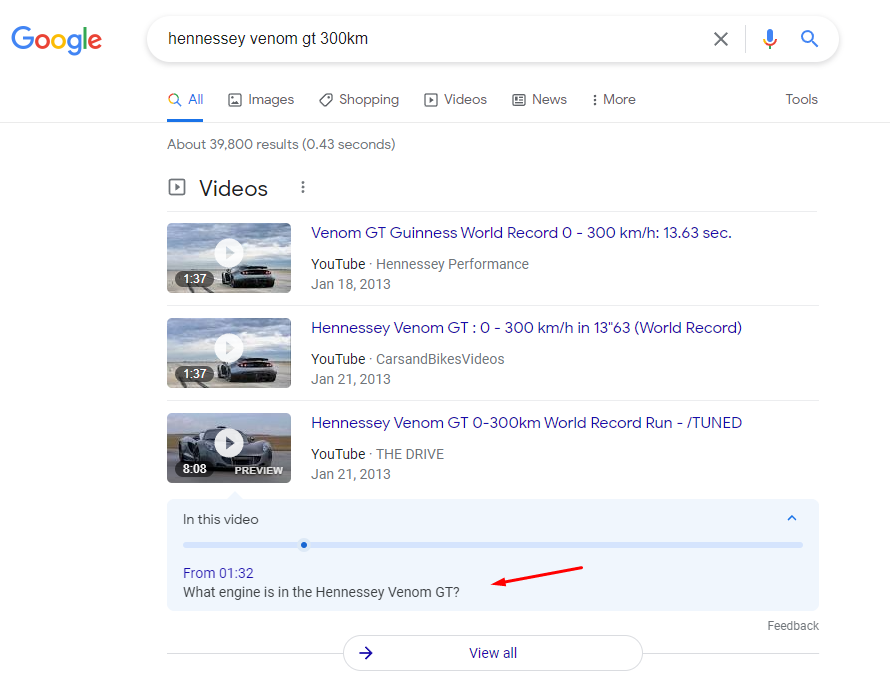Play the Guinness World Record video thumbnail

(x=229, y=257)
